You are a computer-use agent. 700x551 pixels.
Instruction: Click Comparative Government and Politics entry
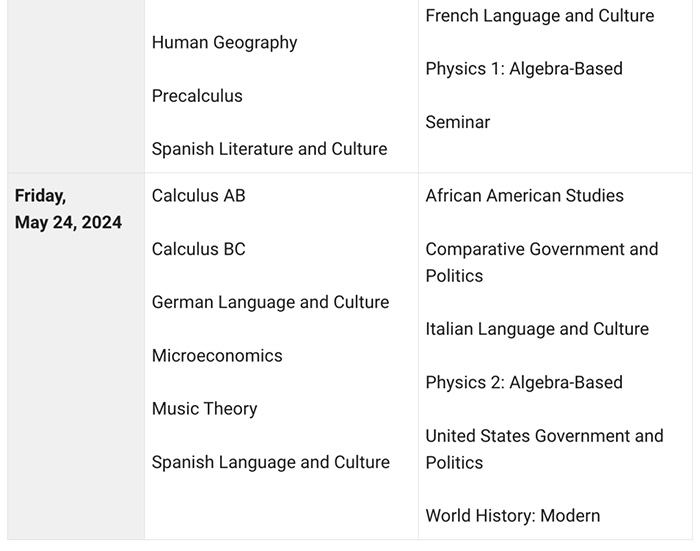[x=541, y=262]
